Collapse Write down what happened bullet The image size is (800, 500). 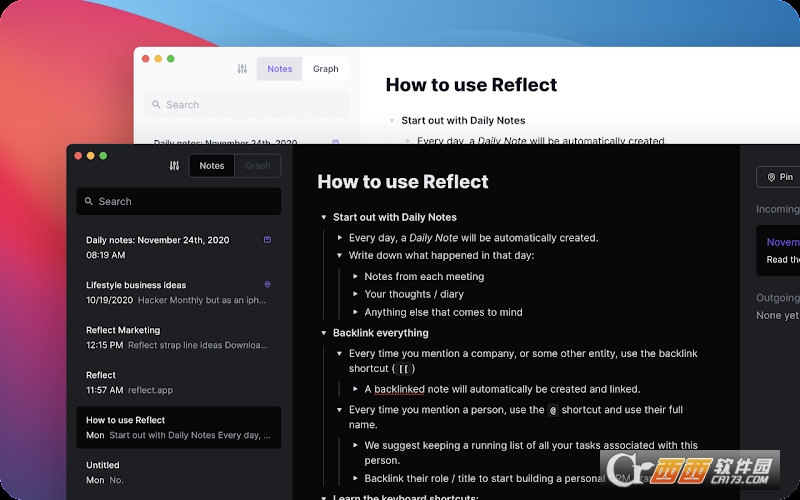339,255
